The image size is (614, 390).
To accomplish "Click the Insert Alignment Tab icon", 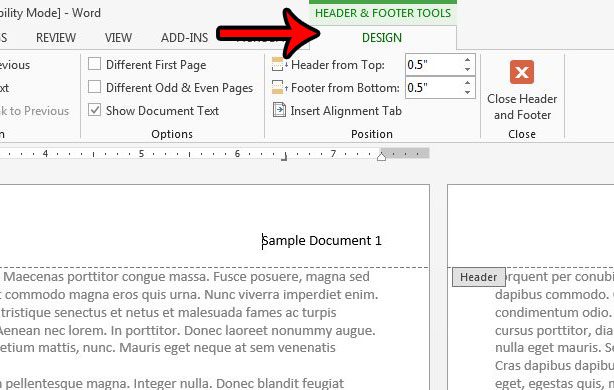I will [x=279, y=110].
